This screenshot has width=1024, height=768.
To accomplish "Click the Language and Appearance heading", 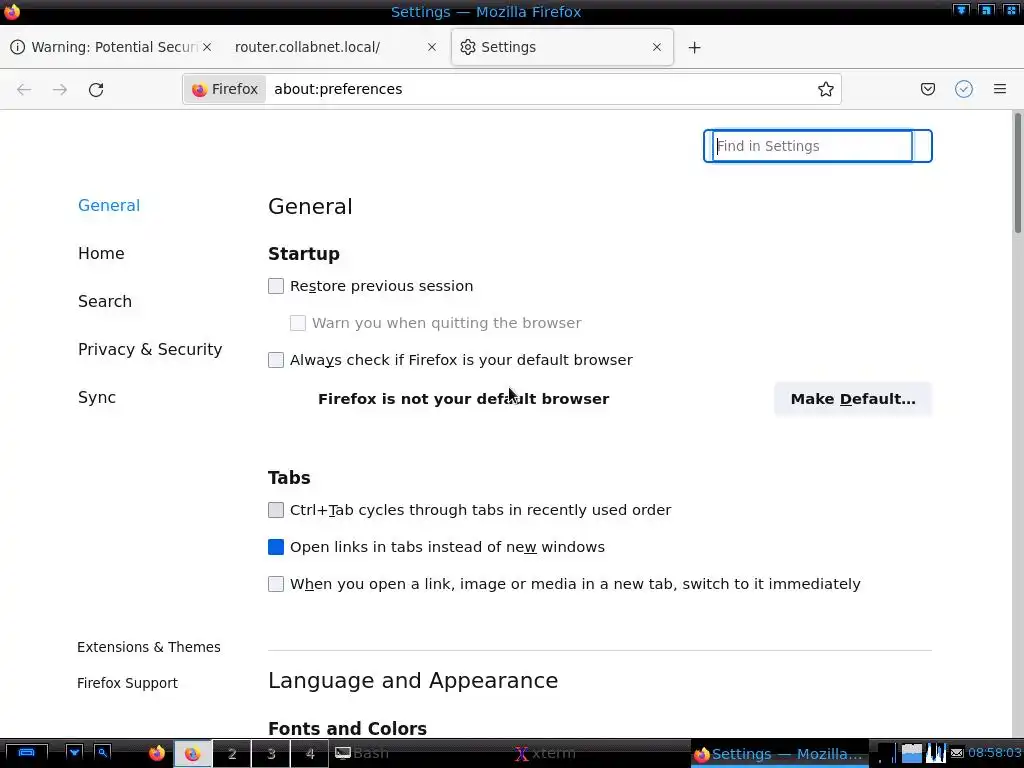I will (413, 680).
